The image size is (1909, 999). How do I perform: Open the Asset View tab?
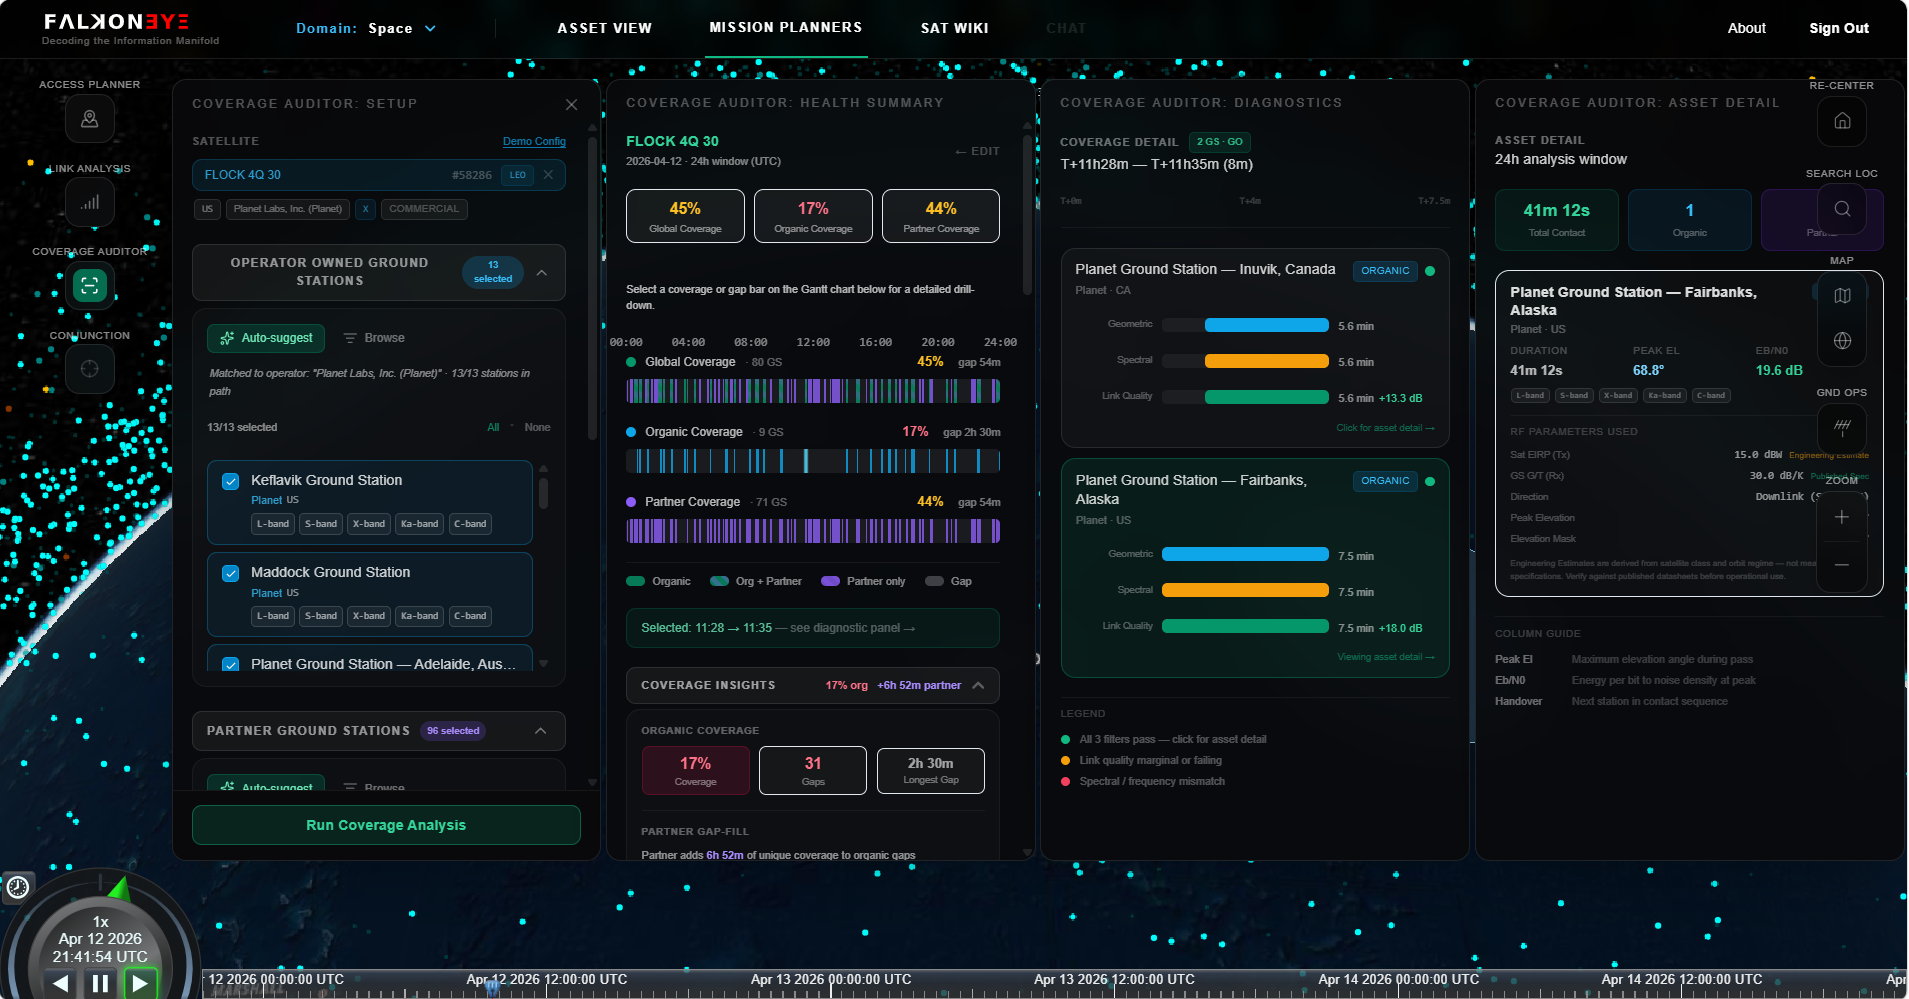click(604, 28)
